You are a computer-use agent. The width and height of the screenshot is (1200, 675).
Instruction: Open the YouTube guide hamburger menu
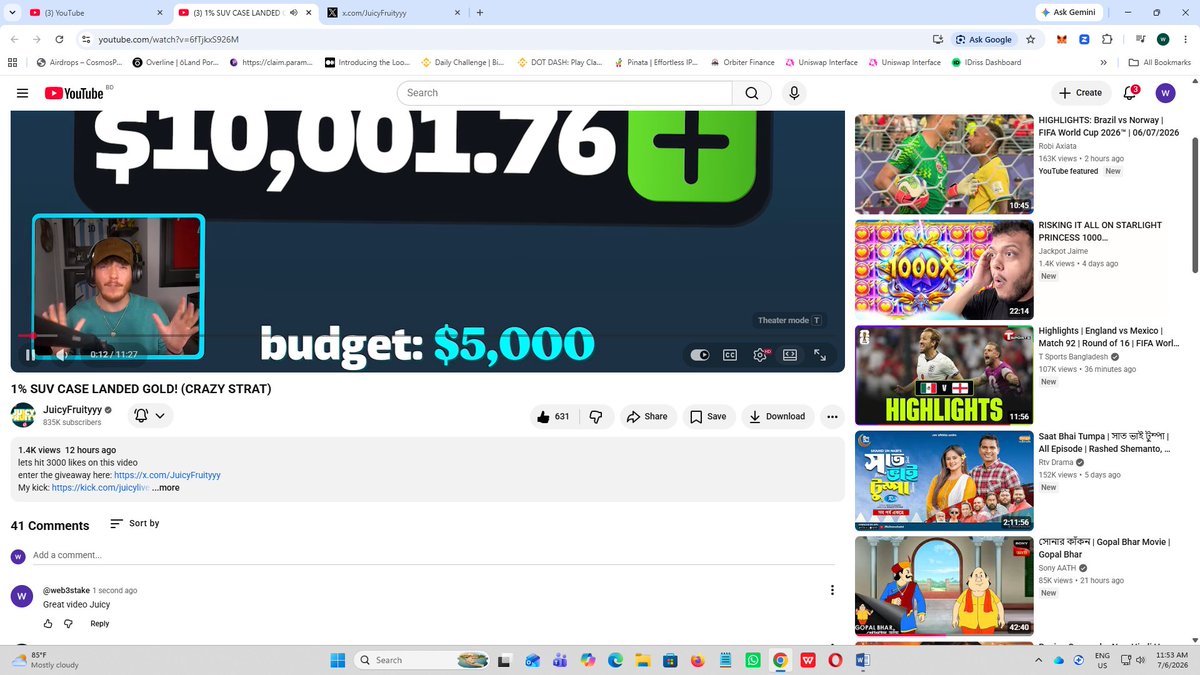(22, 93)
